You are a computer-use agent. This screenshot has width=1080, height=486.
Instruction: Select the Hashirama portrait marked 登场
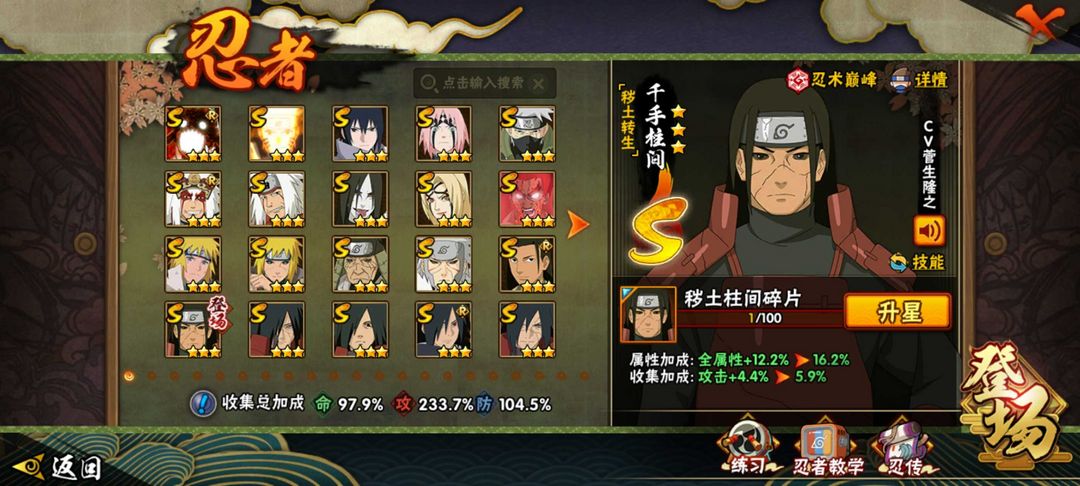click(193, 329)
